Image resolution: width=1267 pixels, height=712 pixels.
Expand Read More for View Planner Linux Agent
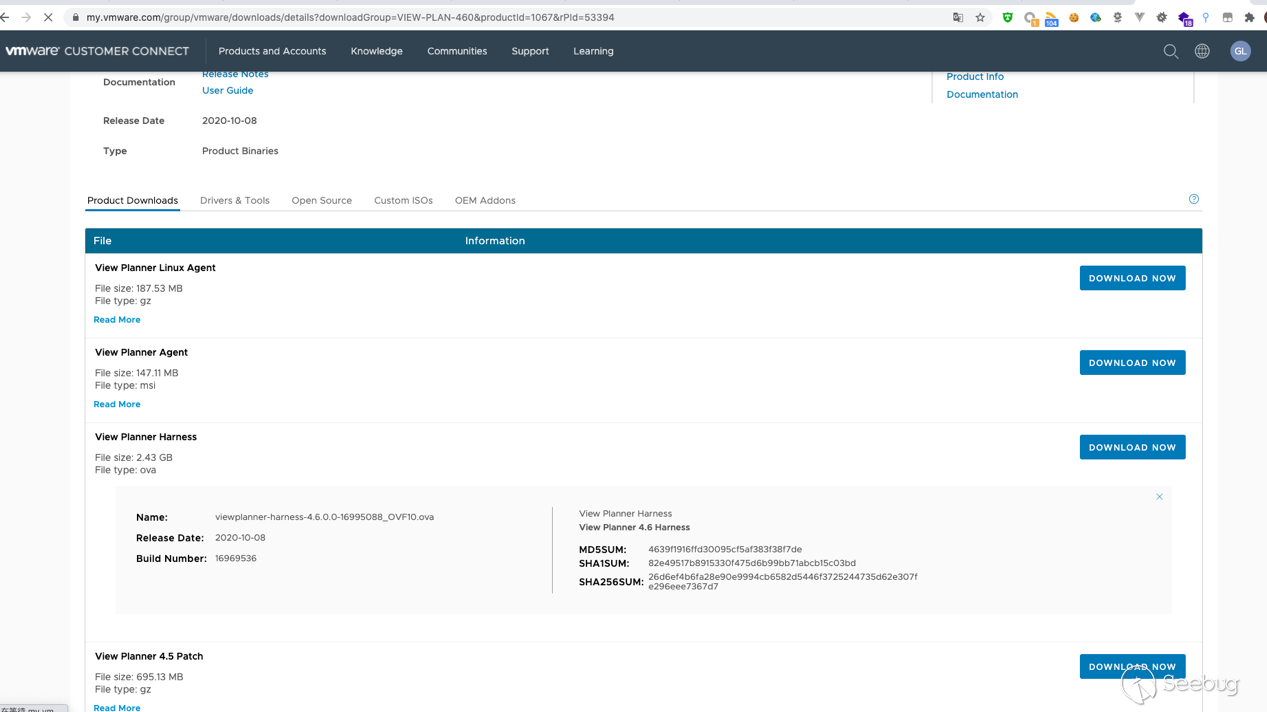(x=117, y=320)
